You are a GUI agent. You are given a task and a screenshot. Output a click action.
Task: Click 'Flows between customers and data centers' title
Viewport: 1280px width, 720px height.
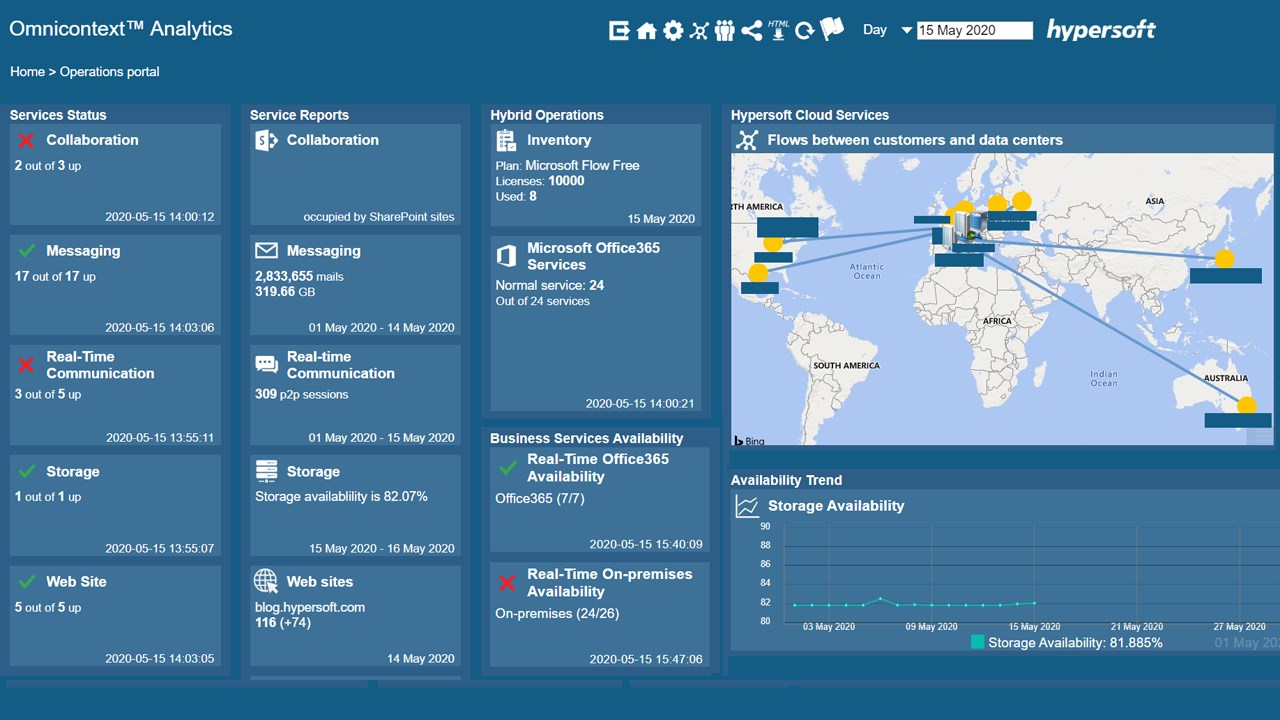[x=915, y=140]
